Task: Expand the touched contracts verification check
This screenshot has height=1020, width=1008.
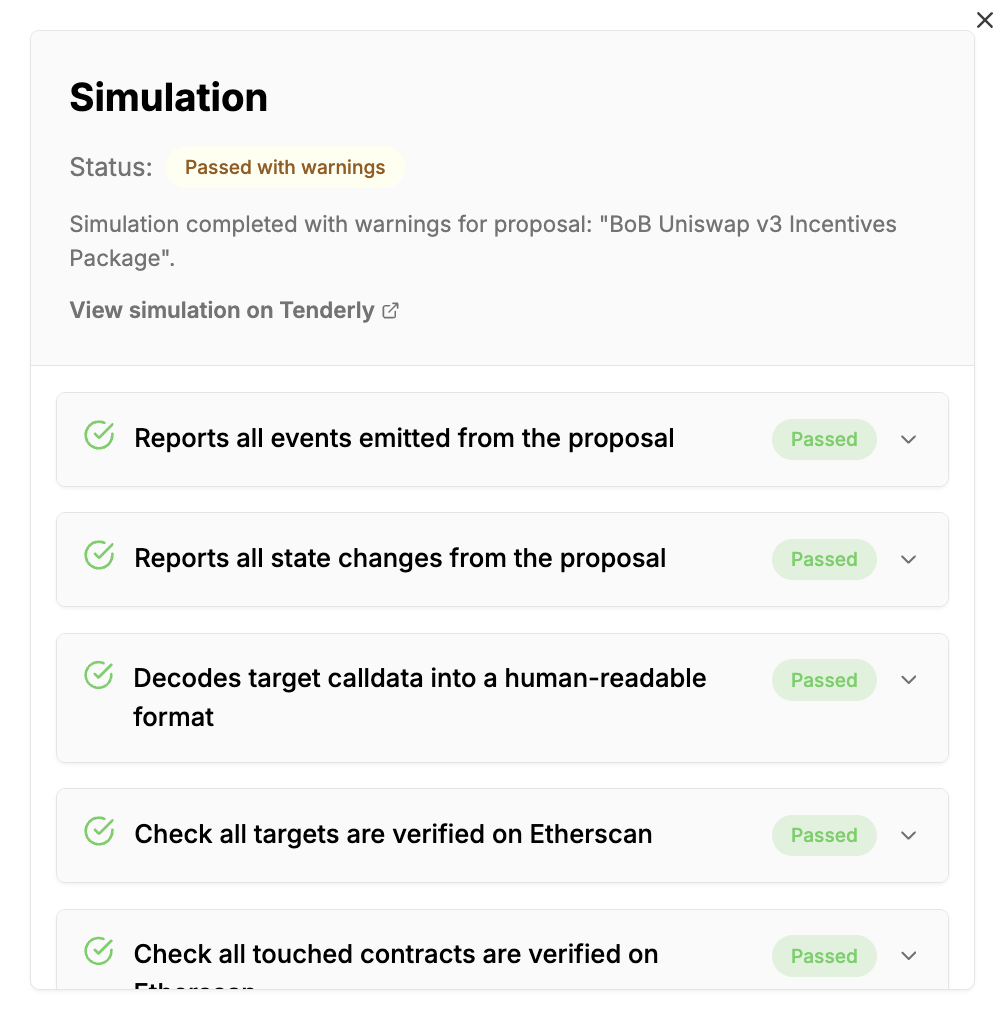Action: 908,955
